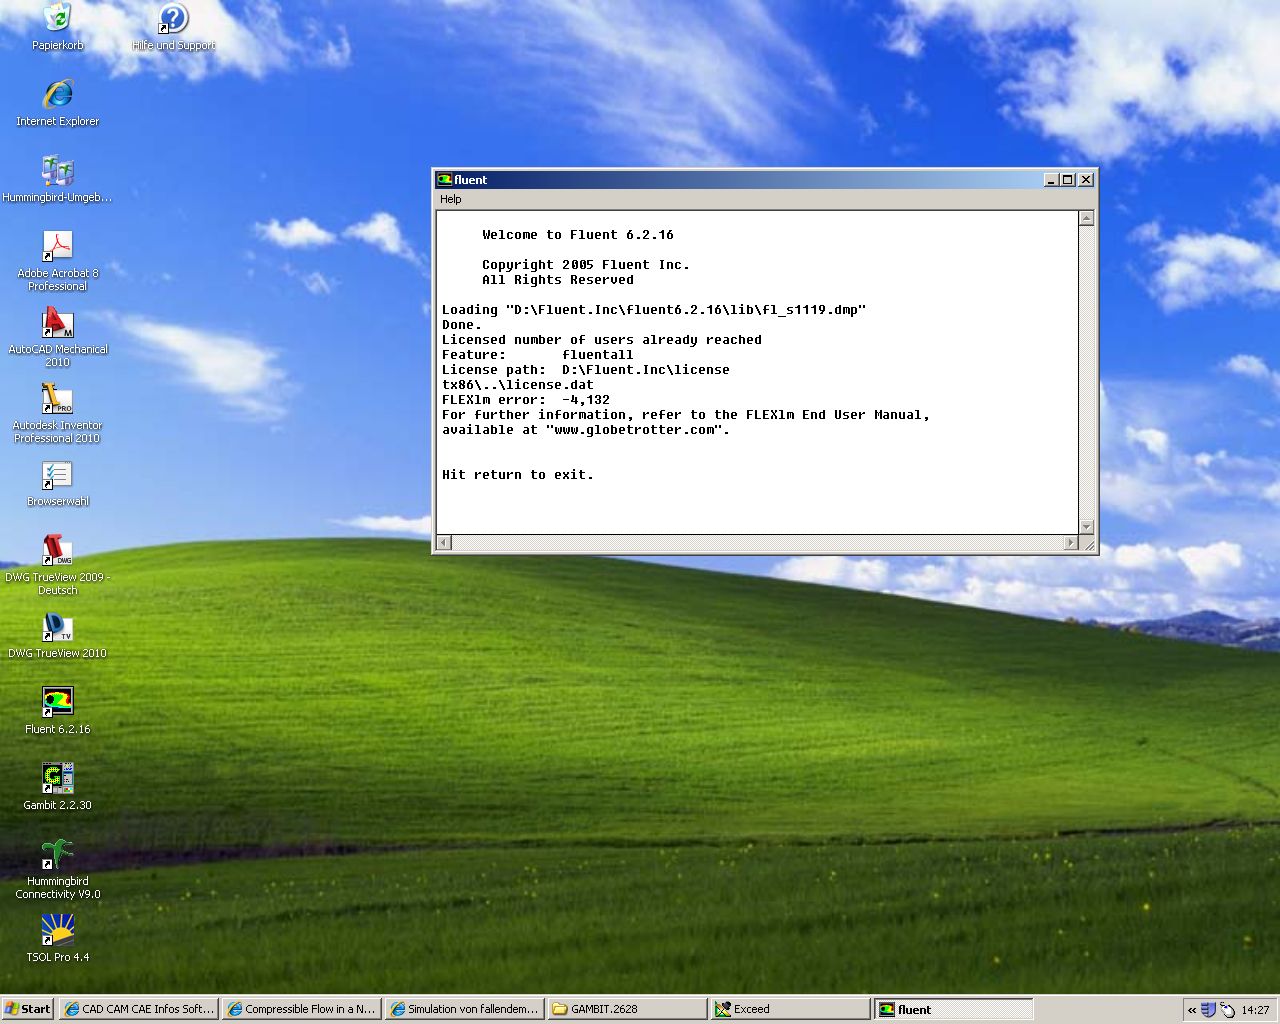Select the TSOL Pro 4.4 desktop icon
This screenshot has height=1024, width=1280.
pyautogui.click(x=57, y=939)
